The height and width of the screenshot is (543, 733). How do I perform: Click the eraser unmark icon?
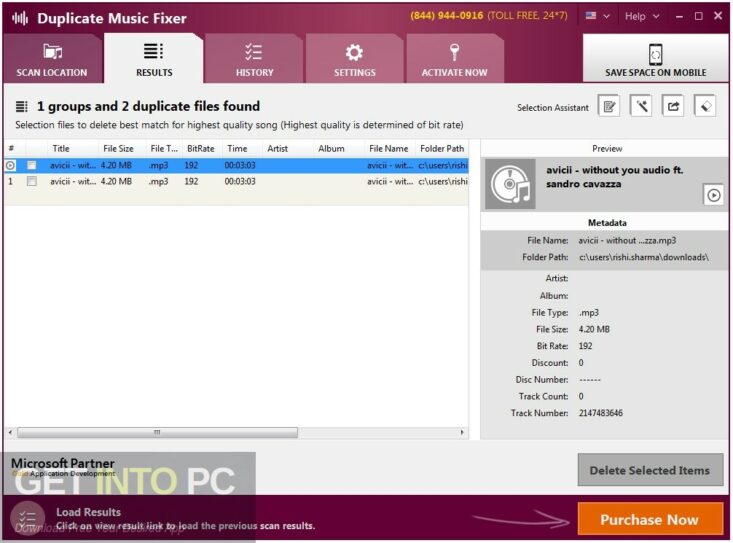(705, 107)
